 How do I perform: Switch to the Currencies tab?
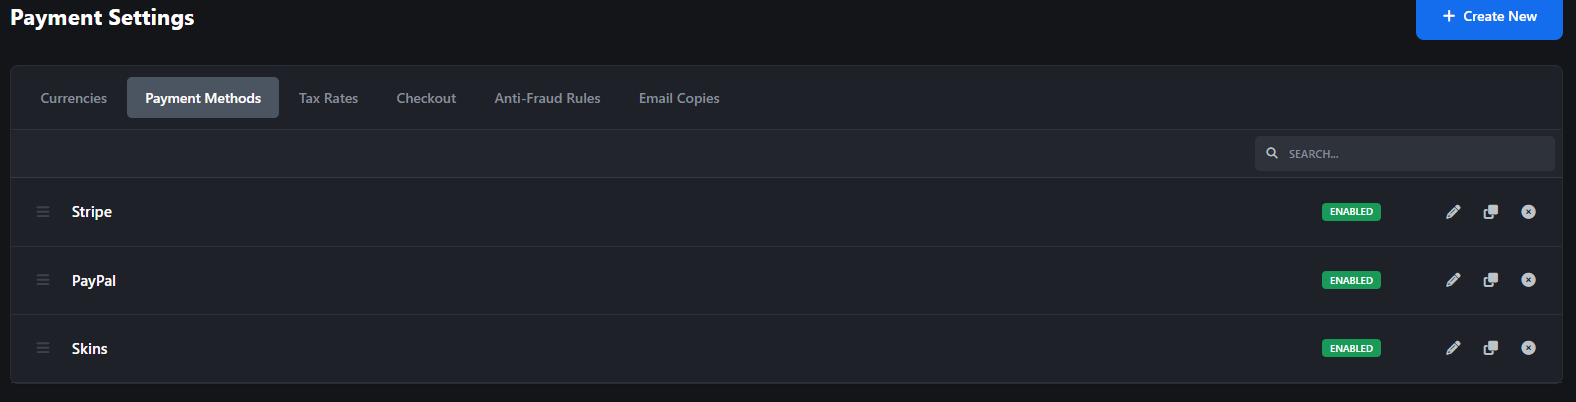click(x=74, y=98)
